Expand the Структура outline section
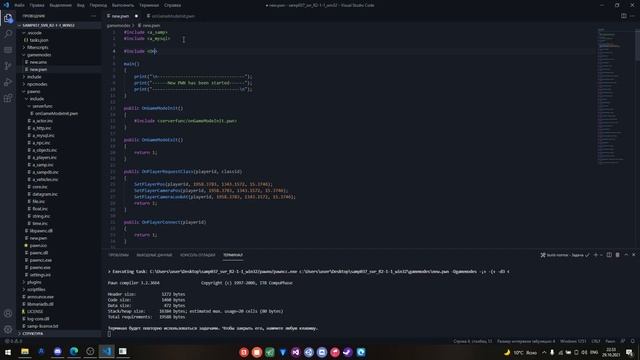640x360 pixels. 59,333
